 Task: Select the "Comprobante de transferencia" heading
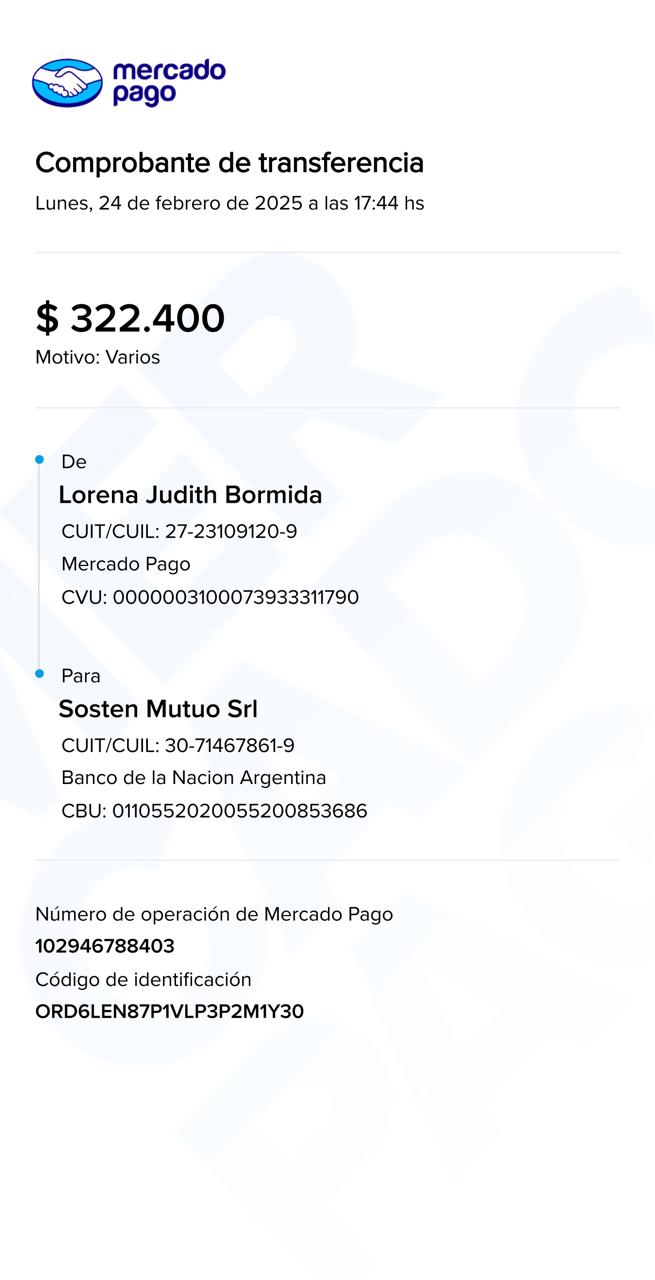click(x=229, y=163)
